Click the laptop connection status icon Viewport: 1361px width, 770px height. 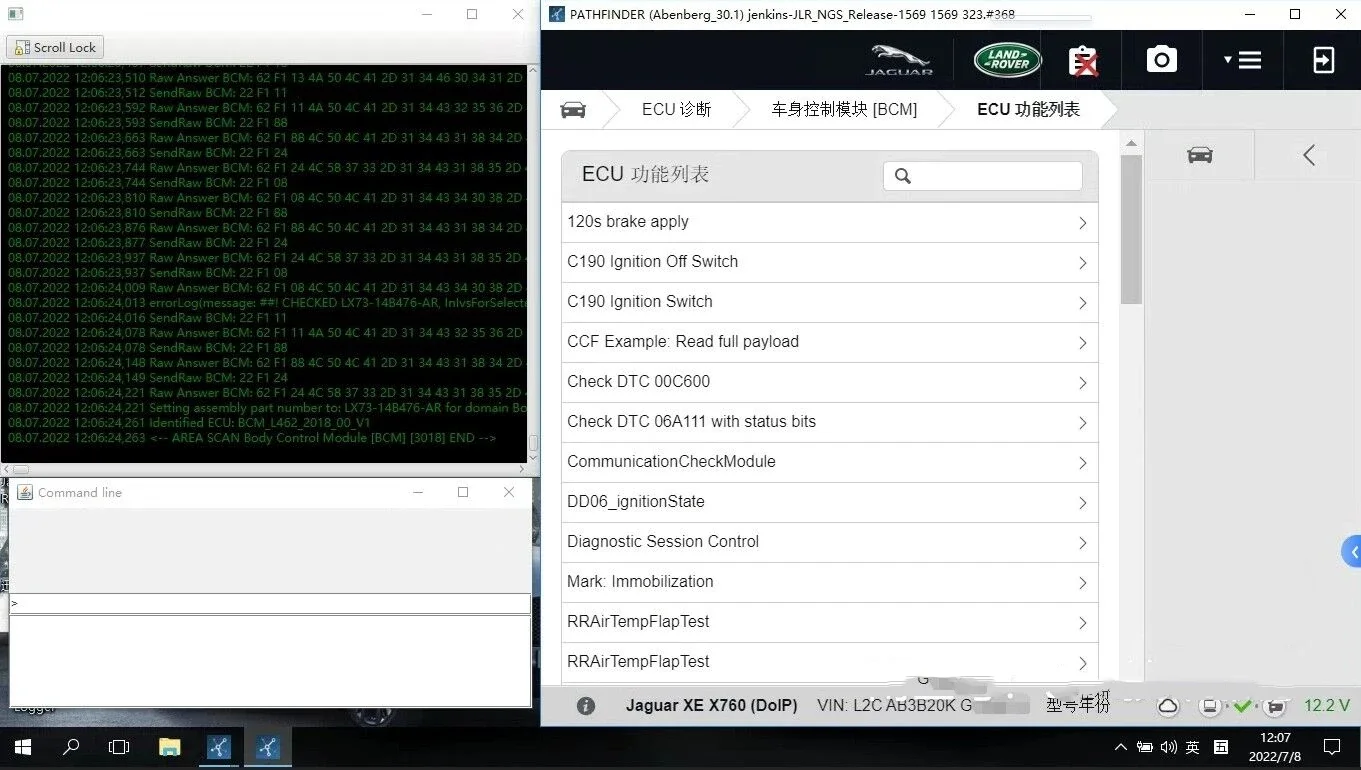coord(1210,706)
